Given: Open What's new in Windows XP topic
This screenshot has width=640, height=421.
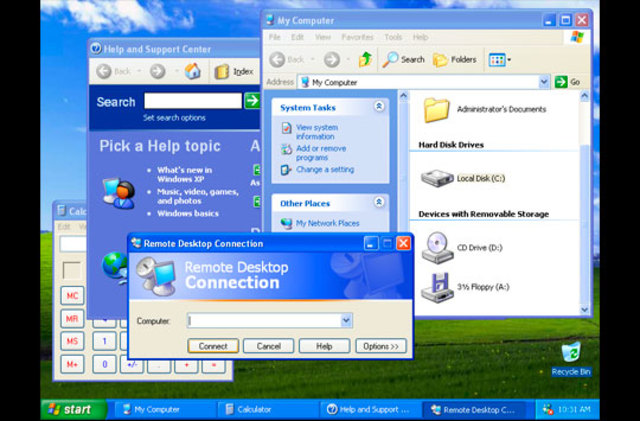Looking at the screenshot, I should (x=184, y=174).
